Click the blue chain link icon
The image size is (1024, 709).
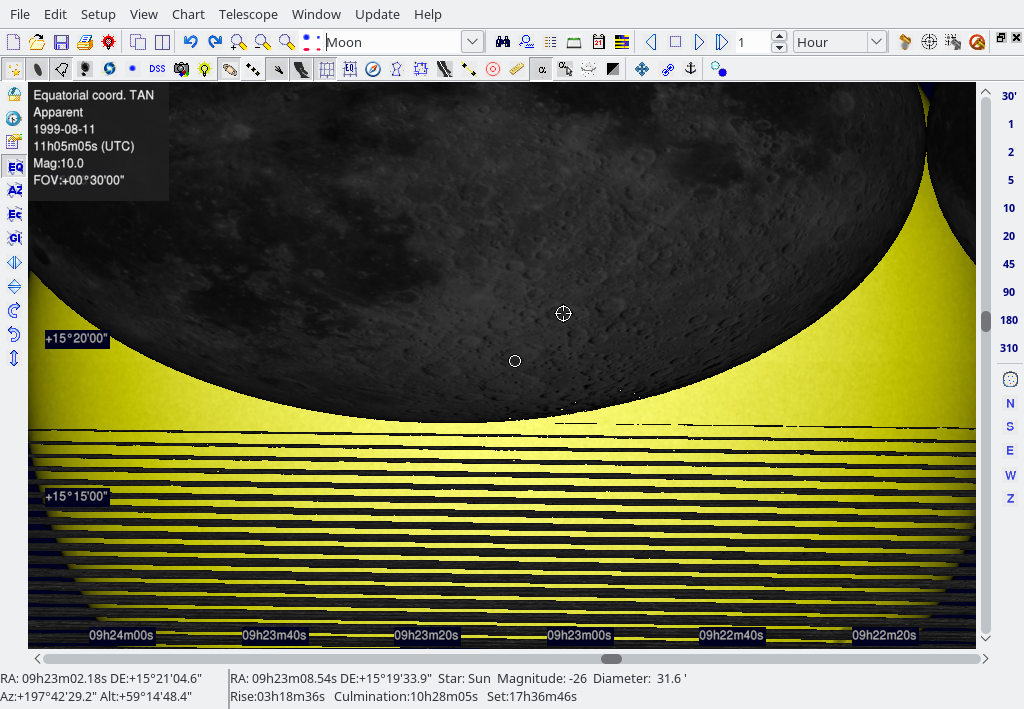point(667,69)
